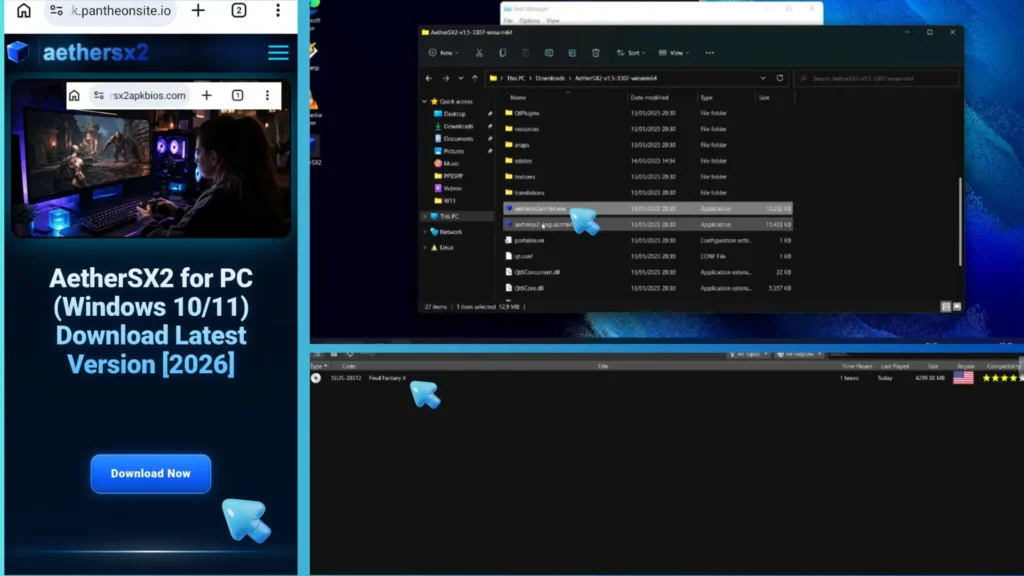Click the Share icon in Explorer toolbar
Screen dimensions: 1024x576
point(572,53)
